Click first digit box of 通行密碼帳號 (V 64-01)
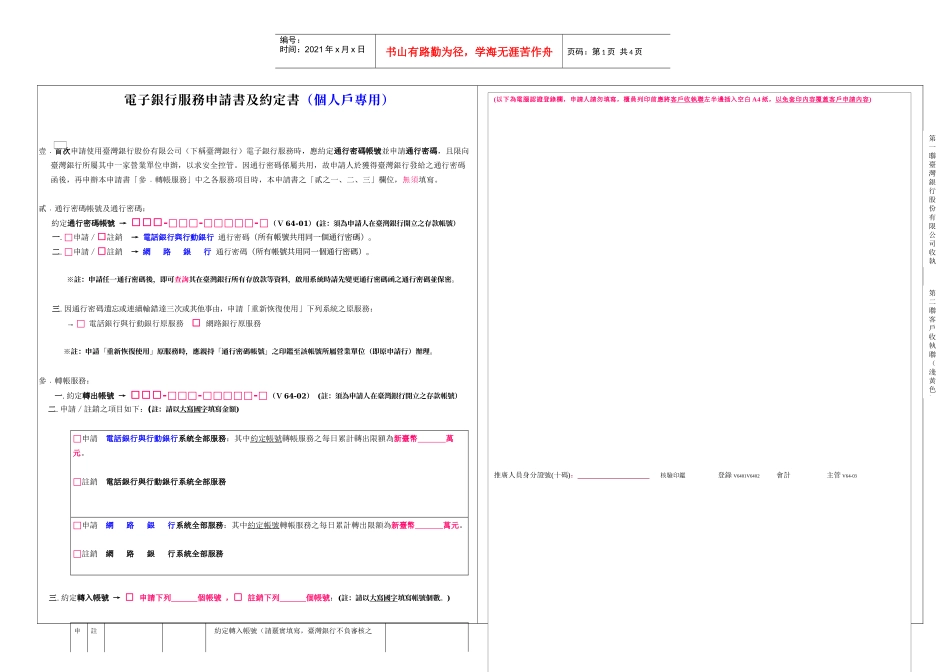The width and height of the screenshot is (950, 672). [x=136, y=222]
